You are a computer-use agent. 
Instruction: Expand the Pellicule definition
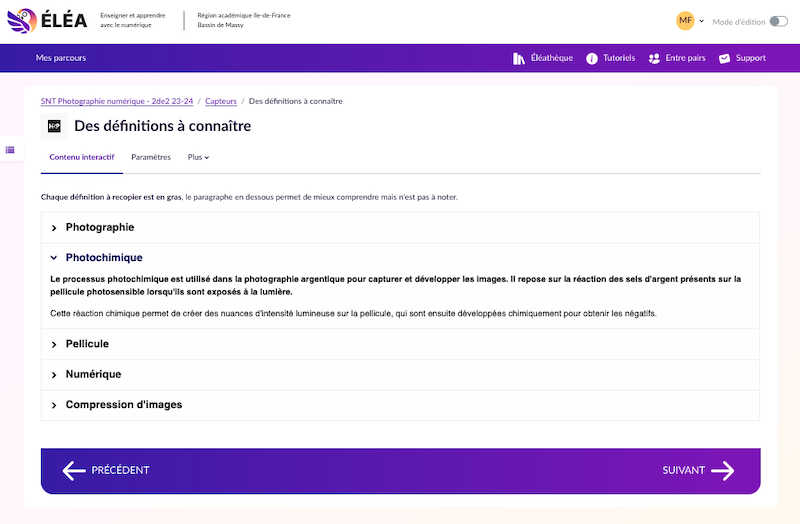tap(87, 344)
